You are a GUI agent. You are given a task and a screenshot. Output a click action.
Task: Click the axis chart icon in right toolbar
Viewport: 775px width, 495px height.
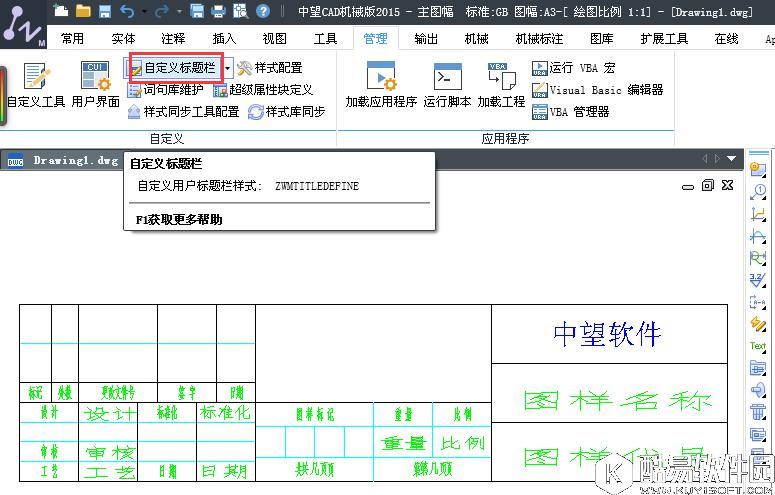coord(758,213)
